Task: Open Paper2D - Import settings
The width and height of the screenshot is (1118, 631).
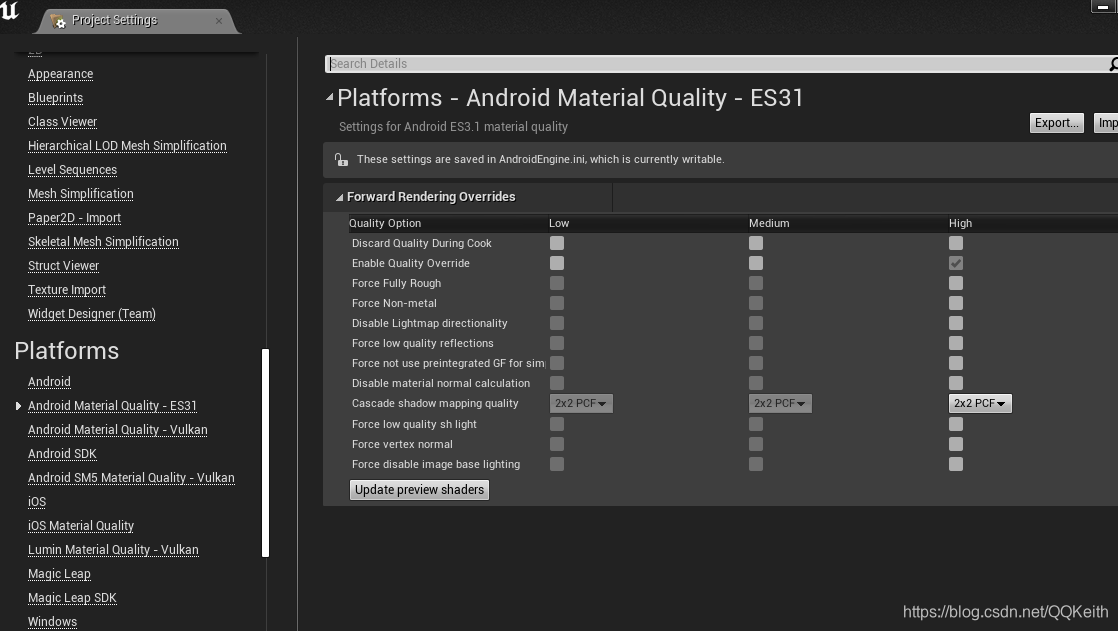Action: point(75,218)
